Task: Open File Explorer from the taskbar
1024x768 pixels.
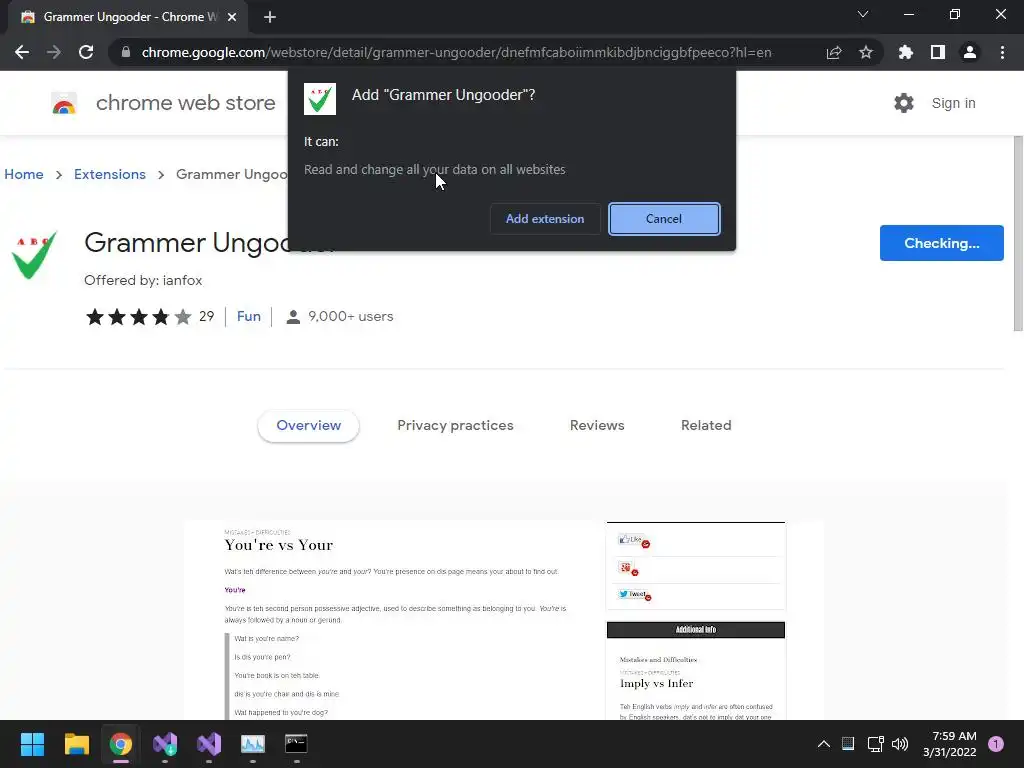Action: 76,744
